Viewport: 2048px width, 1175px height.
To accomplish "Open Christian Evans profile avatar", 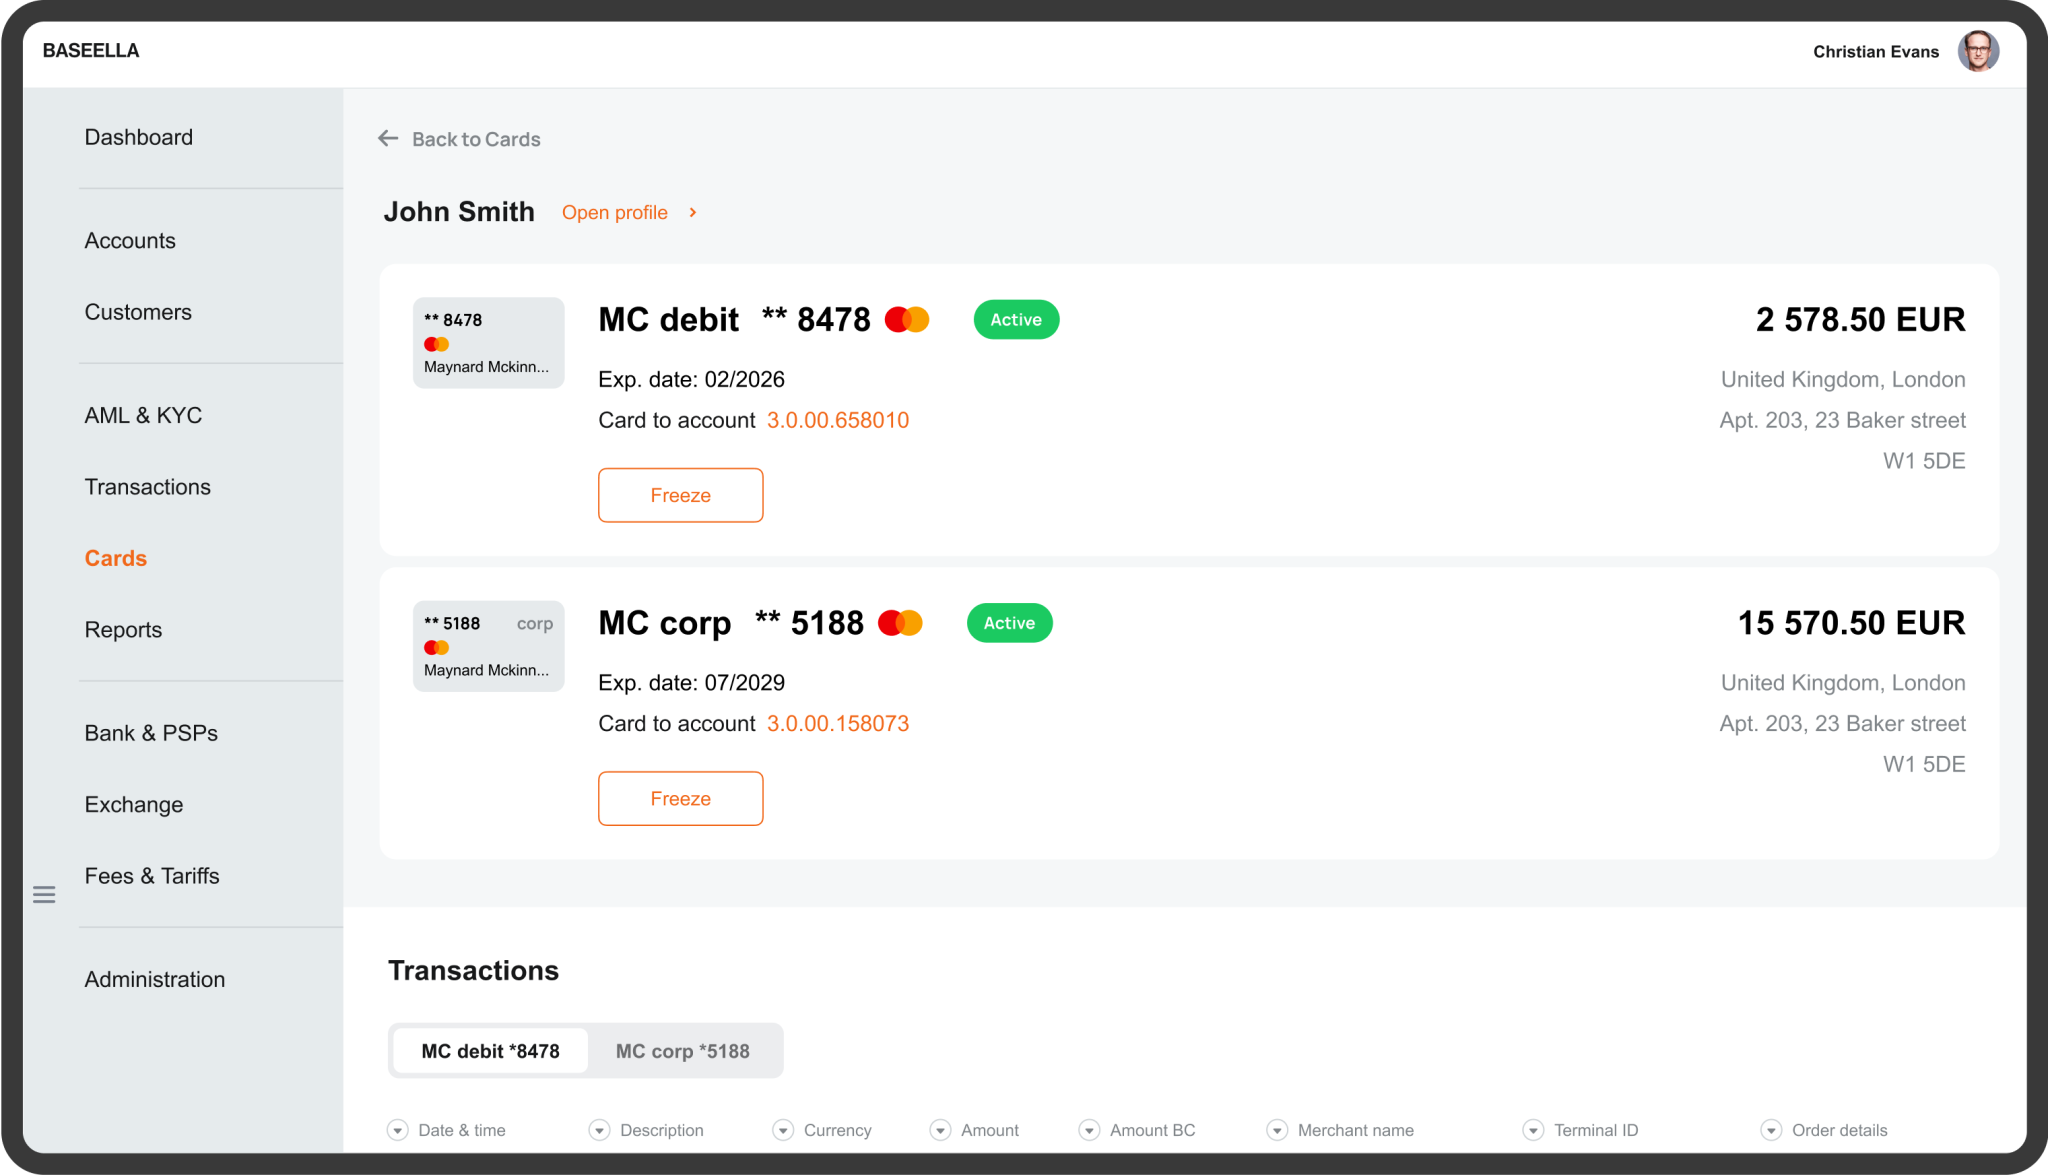I will [1978, 50].
